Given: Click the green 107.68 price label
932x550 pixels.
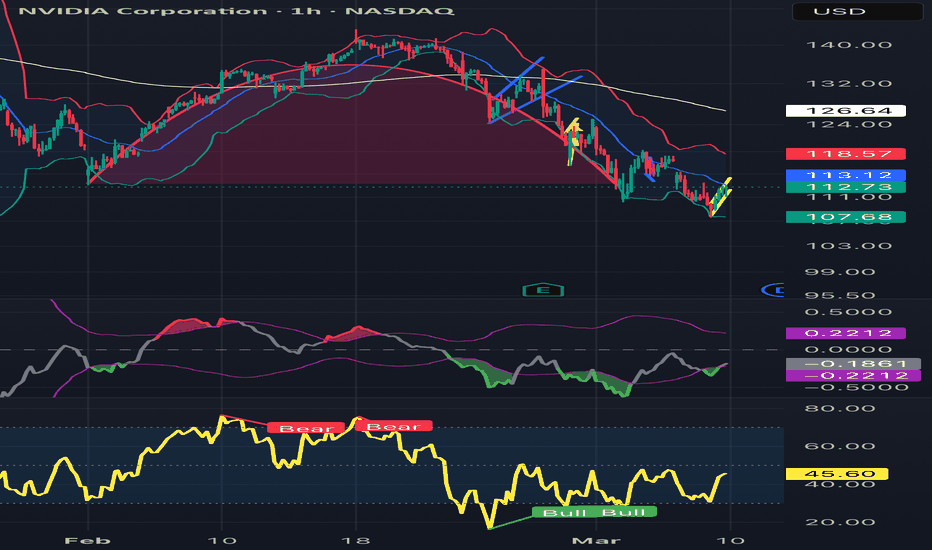Looking at the screenshot, I should pyautogui.click(x=845, y=217).
